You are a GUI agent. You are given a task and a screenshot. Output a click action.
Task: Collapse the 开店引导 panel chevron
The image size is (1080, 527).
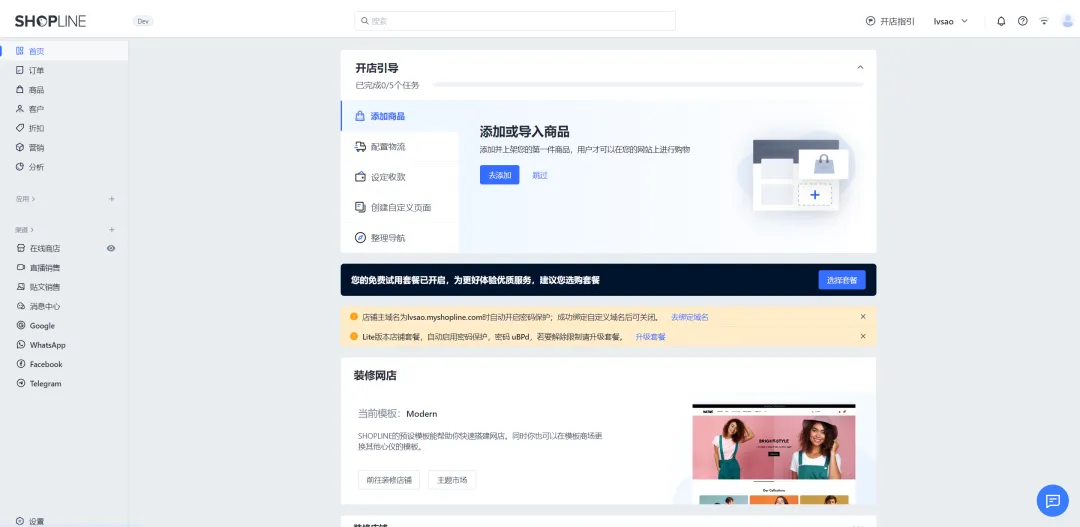[x=860, y=68]
